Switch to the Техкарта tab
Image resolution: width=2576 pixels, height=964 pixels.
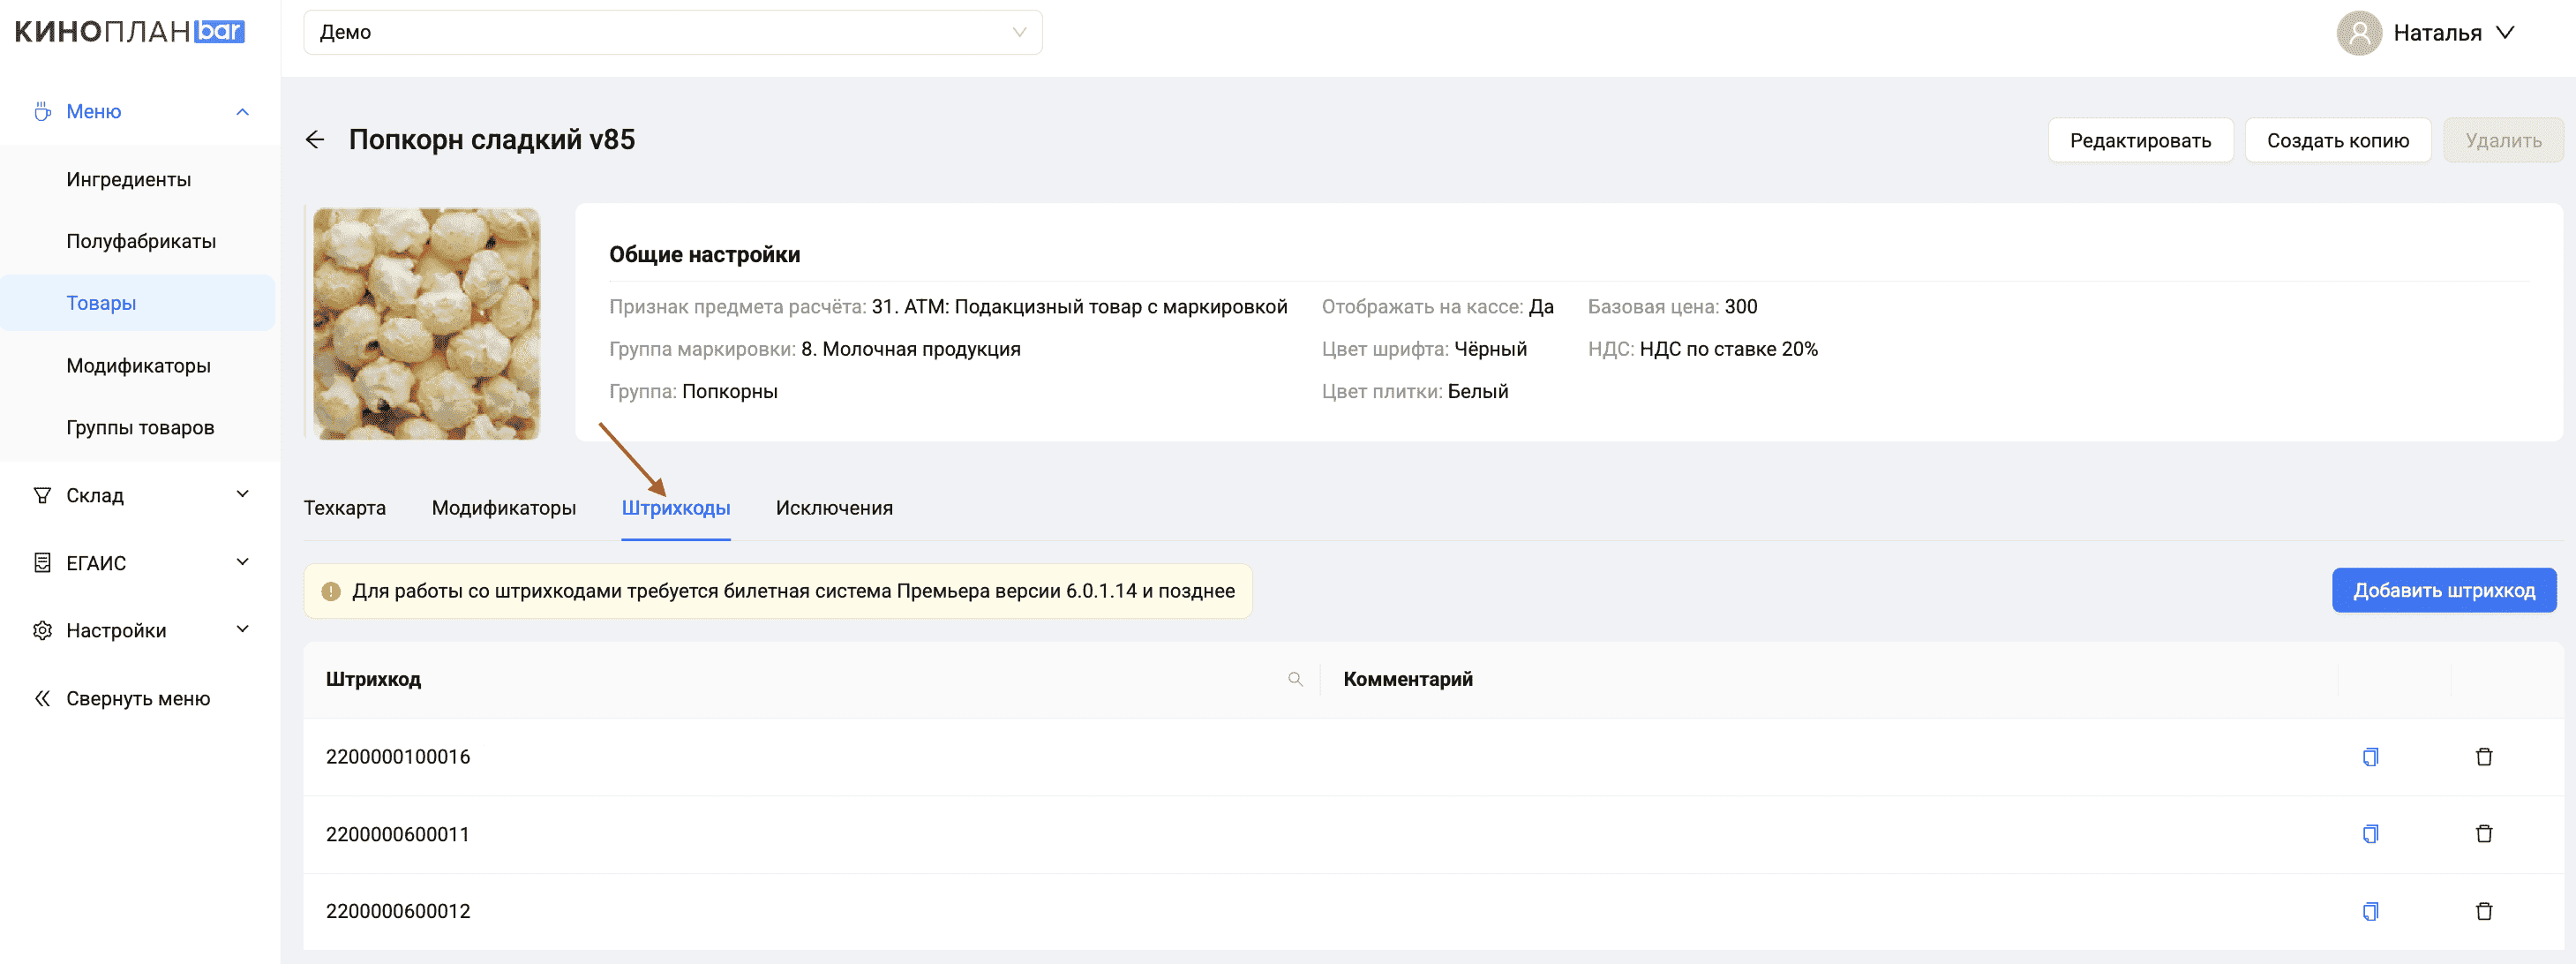345,508
